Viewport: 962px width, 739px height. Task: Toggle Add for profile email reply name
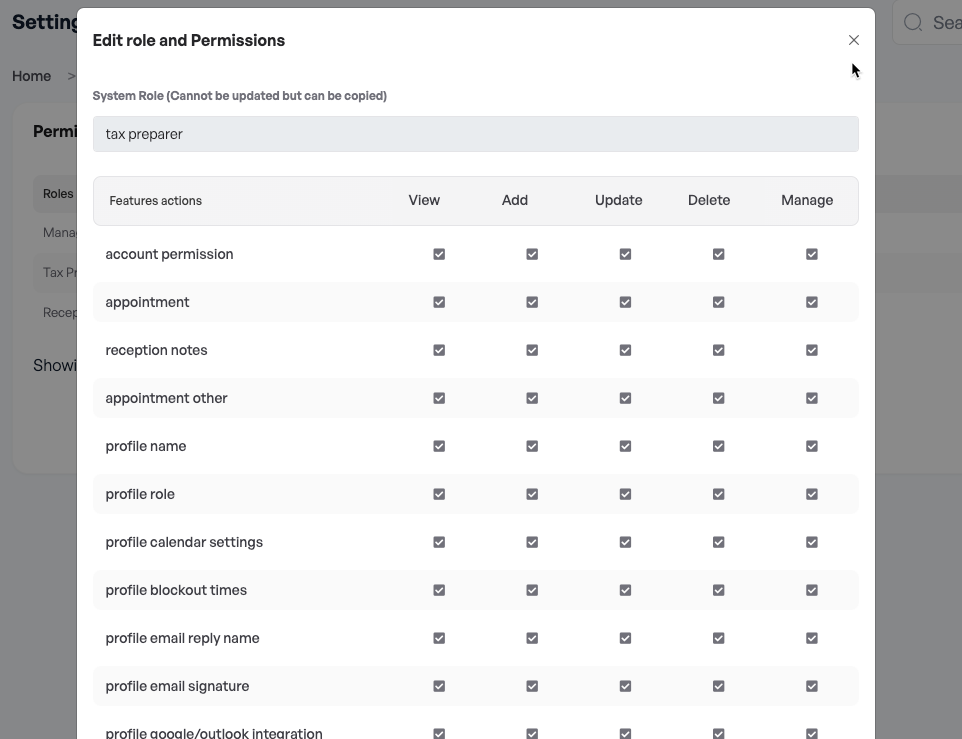(532, 638)
